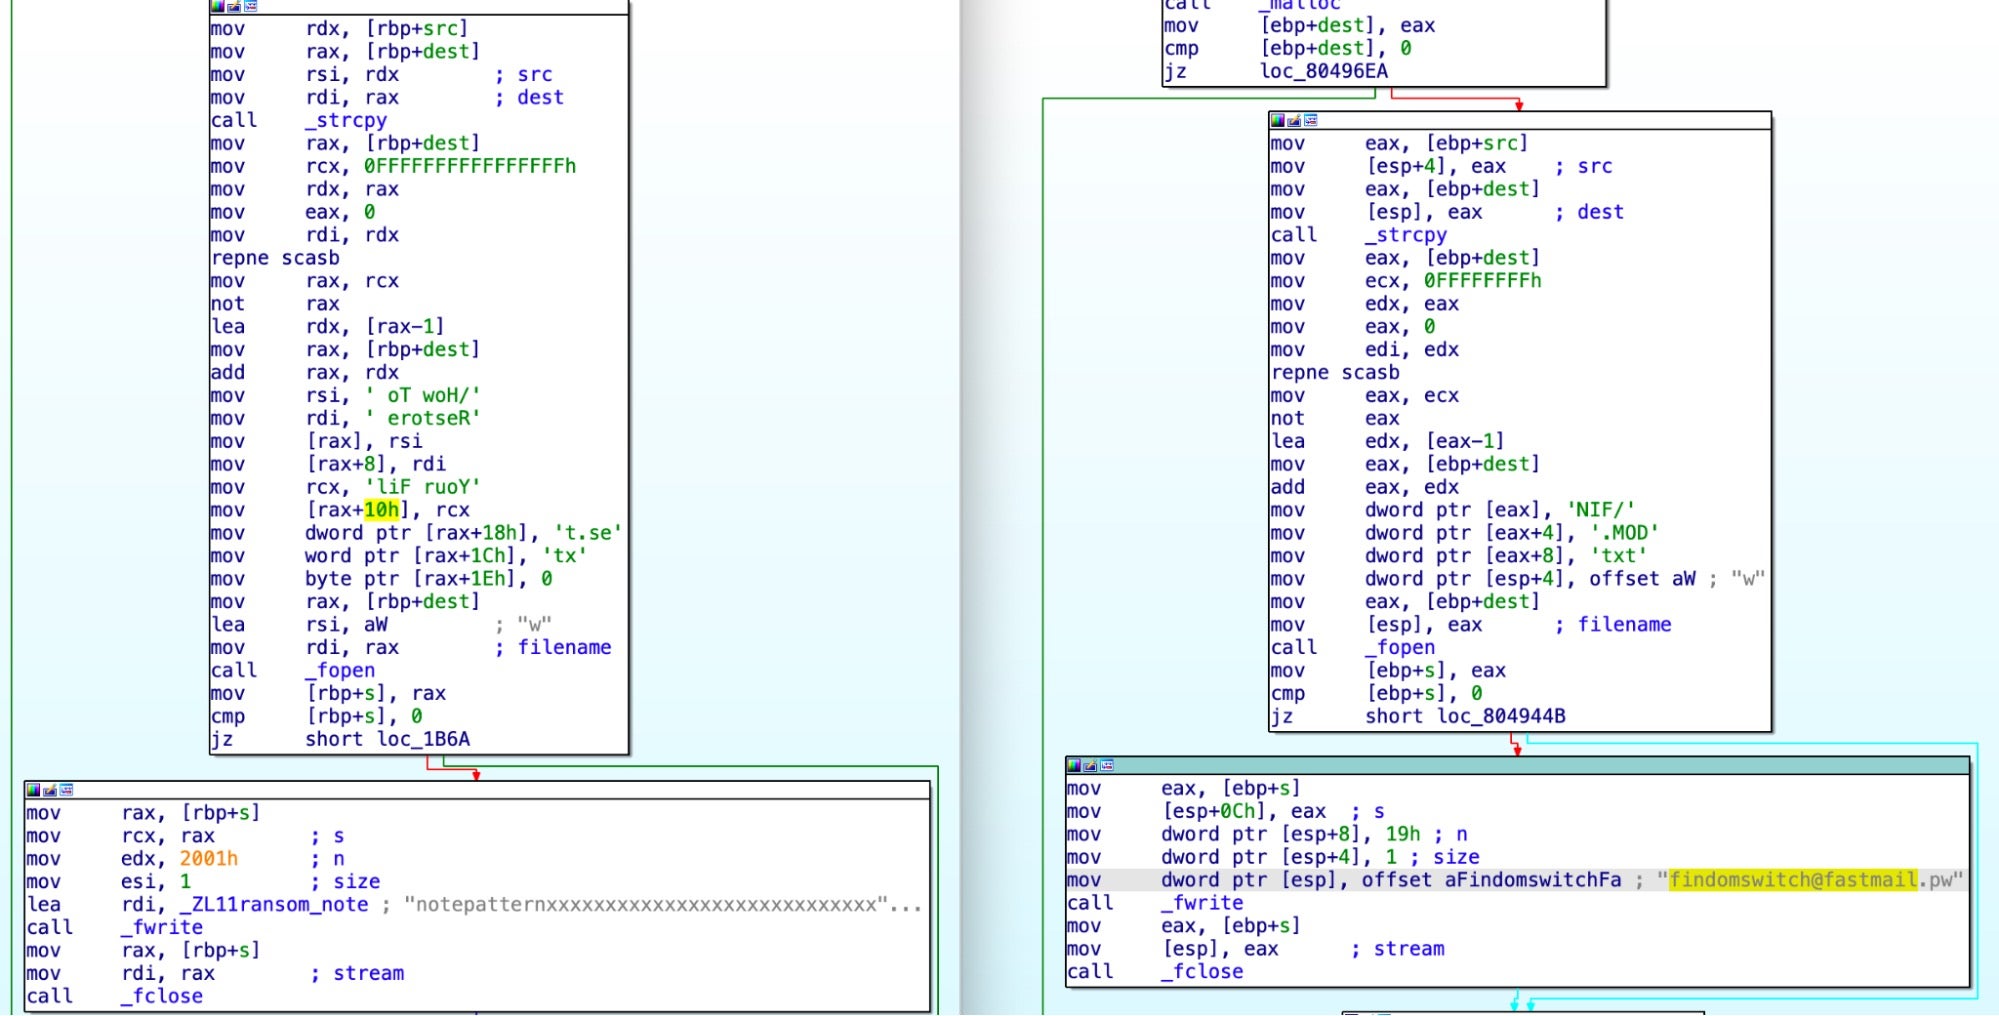Click the pencil edit icon on the right strcpy block
Viewport: 1999px width, 1016px height.
(1294, 120)
